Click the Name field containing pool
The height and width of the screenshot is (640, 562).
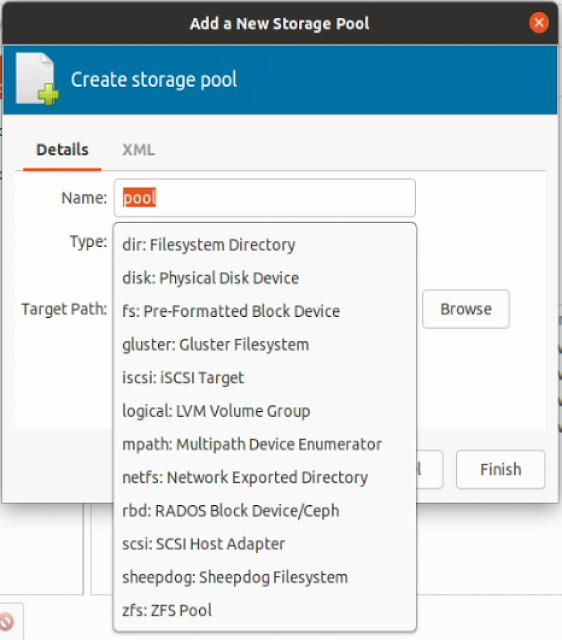point(264,198)
